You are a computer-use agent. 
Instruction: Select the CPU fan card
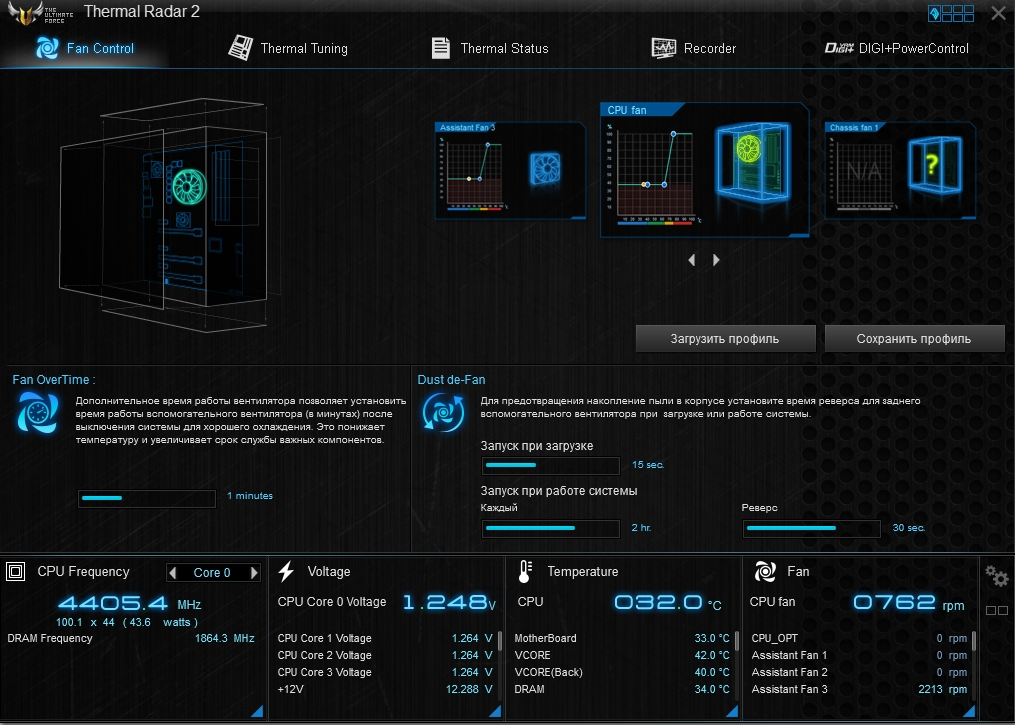[x=704, y=170]
